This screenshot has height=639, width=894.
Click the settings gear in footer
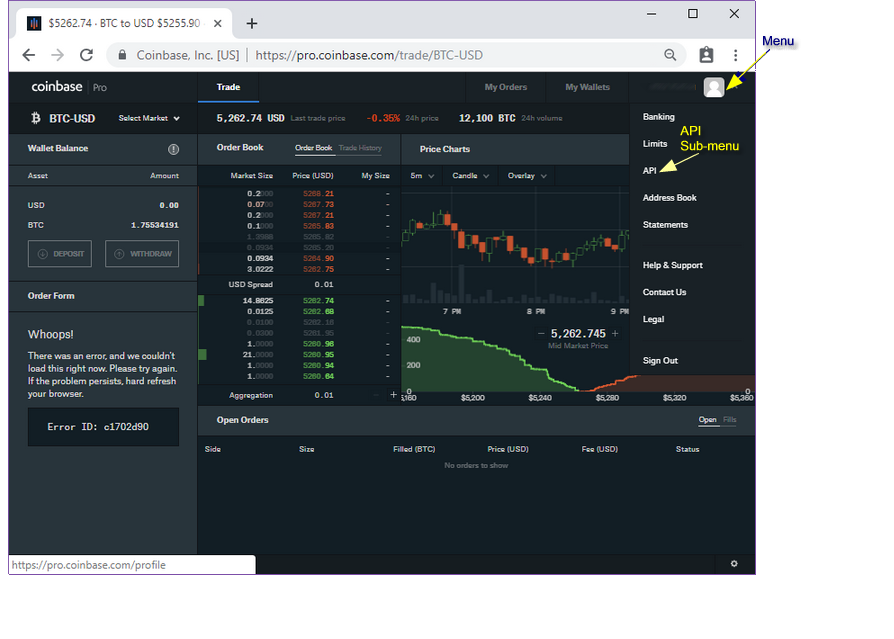(734, 563)
